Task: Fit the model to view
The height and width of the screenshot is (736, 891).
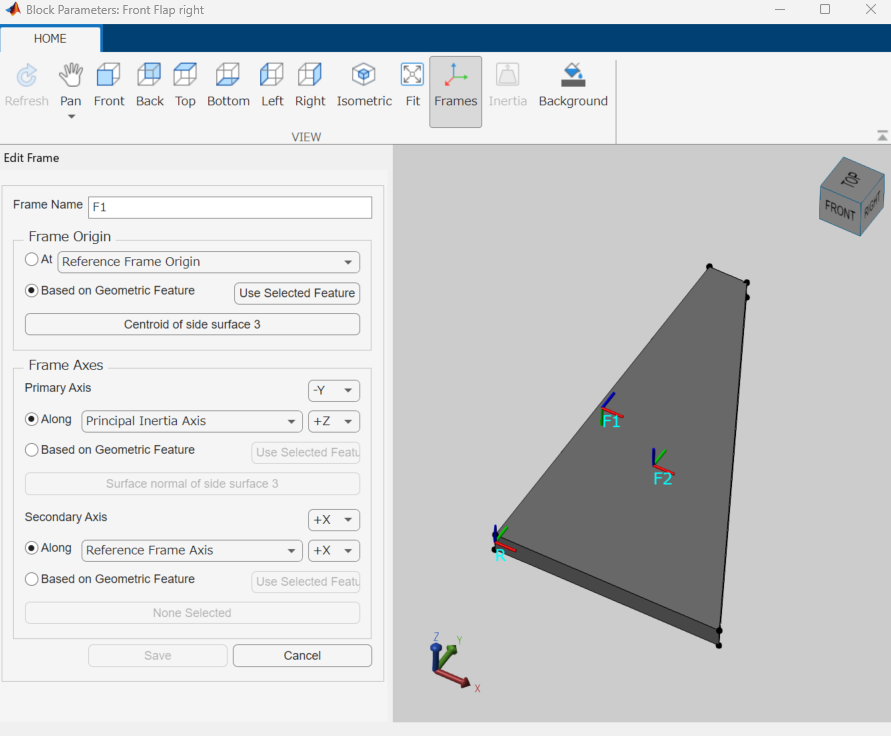Action: point(413,85)
